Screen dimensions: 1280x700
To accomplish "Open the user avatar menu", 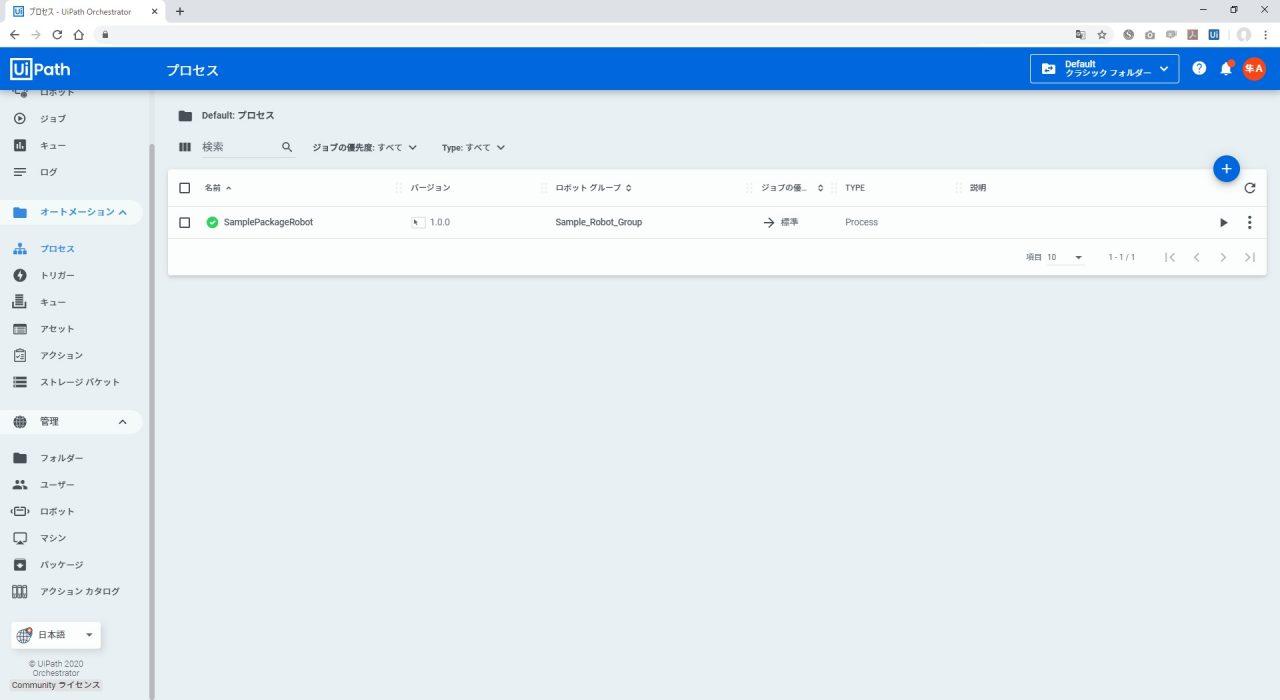I will [x=1254, y=69].
